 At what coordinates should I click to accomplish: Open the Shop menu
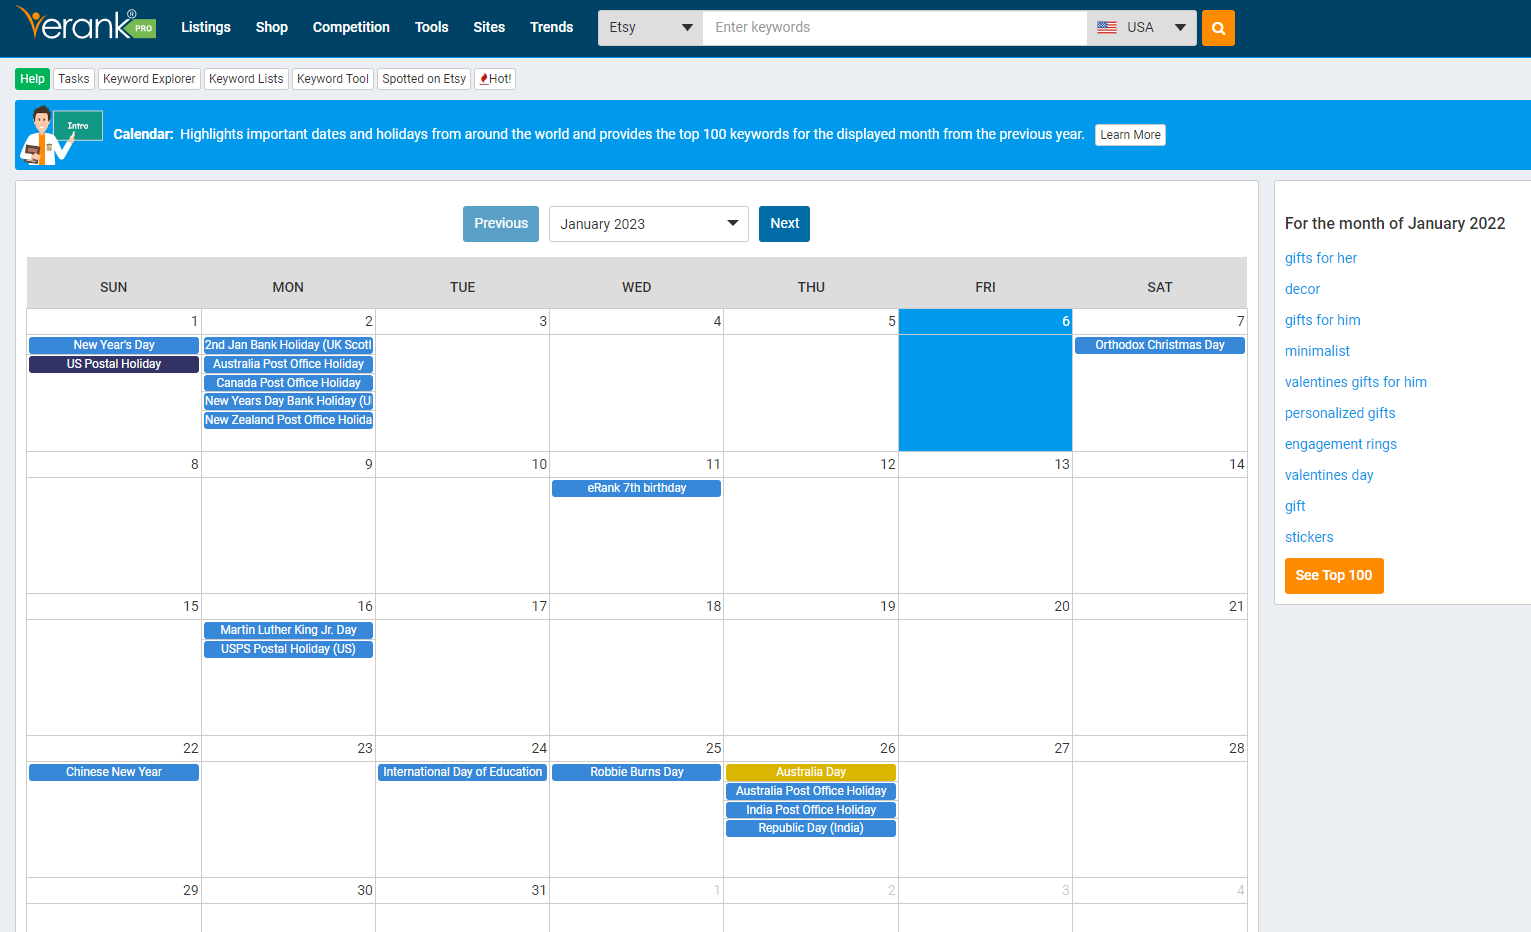pos(272,27)
